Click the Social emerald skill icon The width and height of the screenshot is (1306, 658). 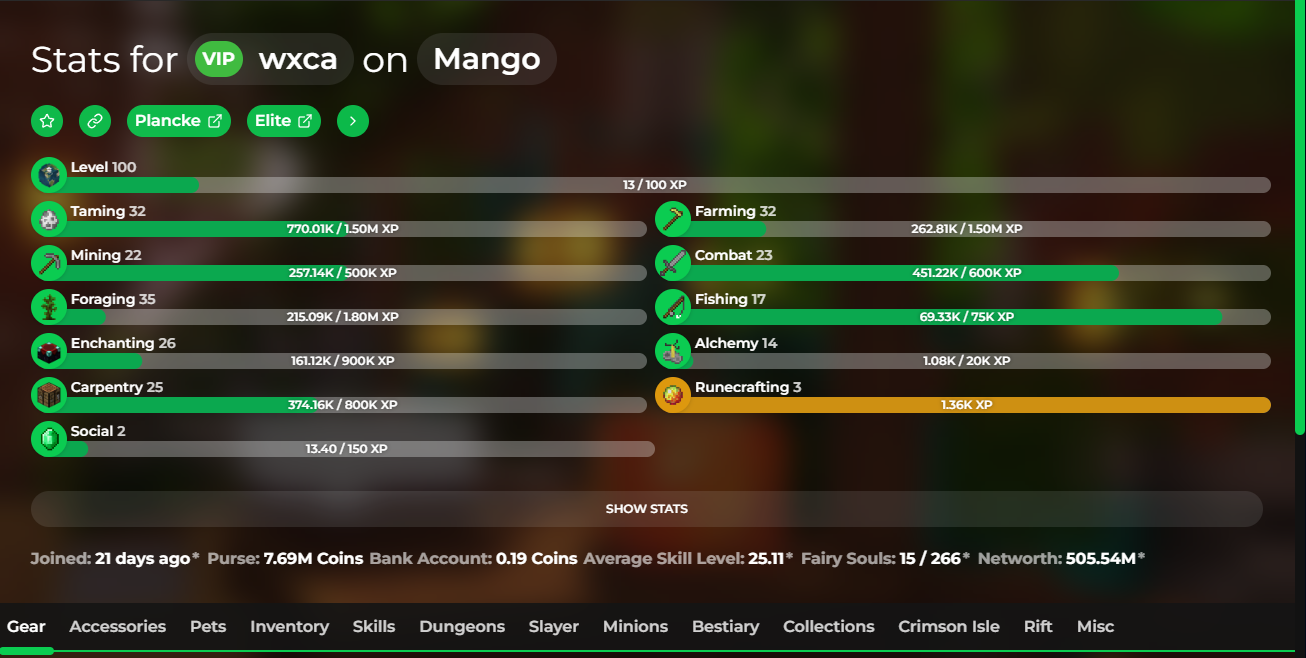tap(48, 439)
